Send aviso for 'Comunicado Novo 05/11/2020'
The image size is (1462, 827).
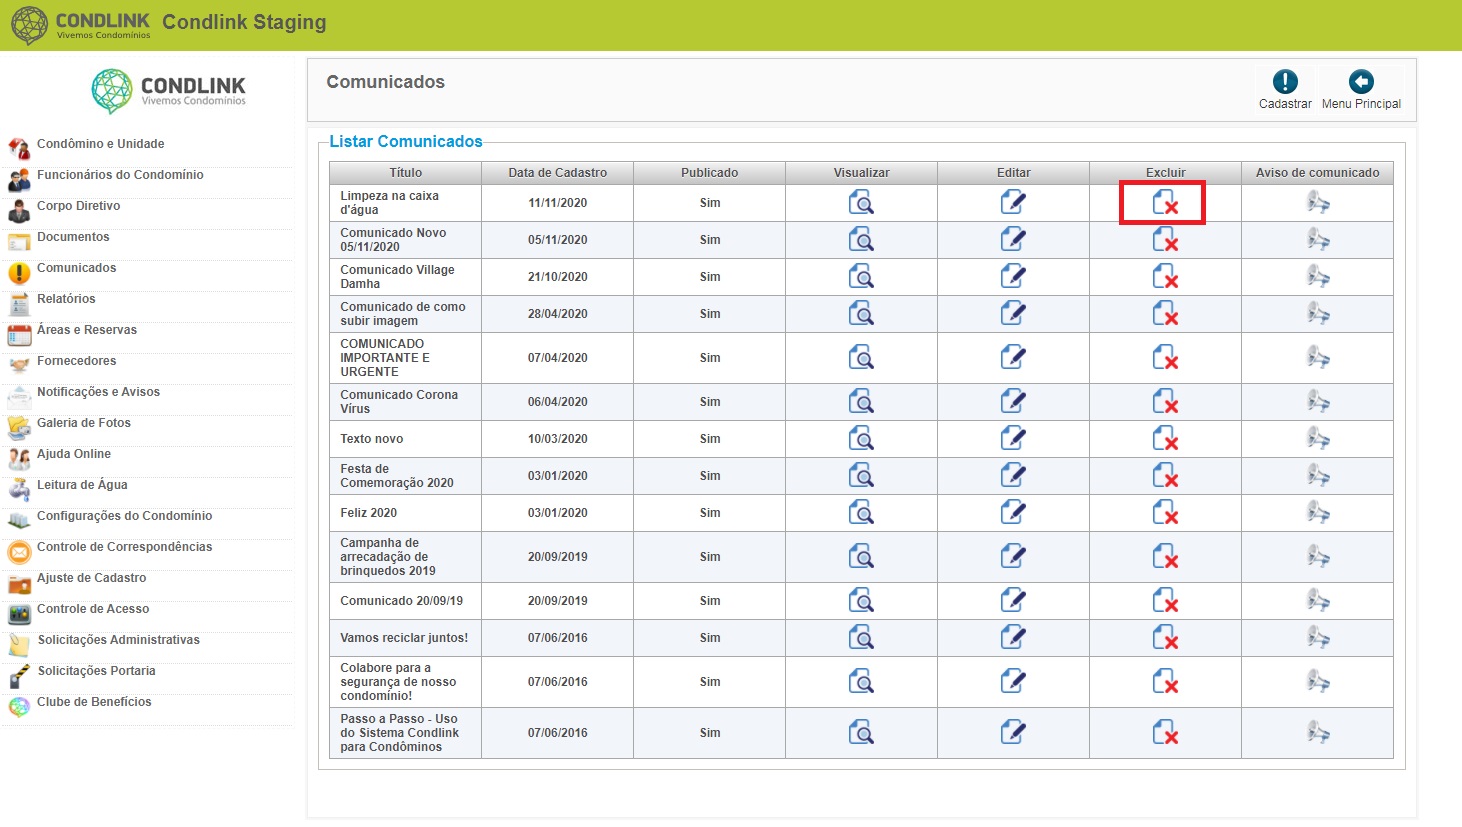tap(1318, 240)
